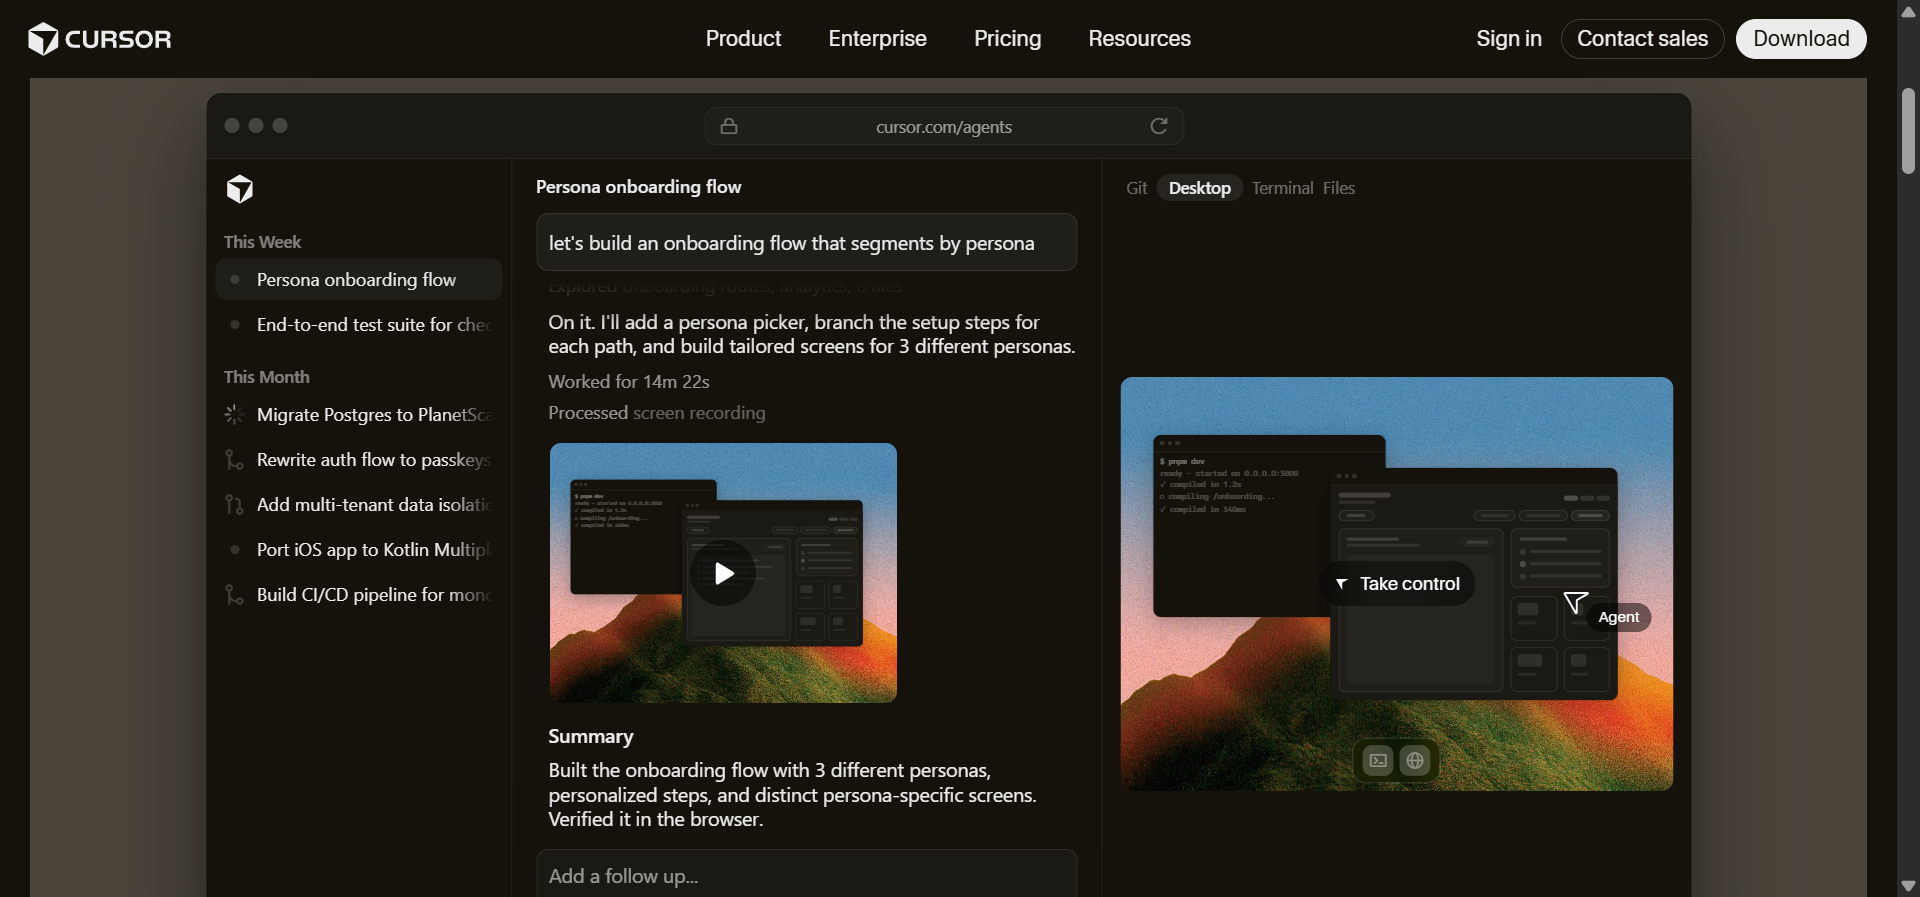
Task: Open the Enterprise menu
Action: pos(877,39)
